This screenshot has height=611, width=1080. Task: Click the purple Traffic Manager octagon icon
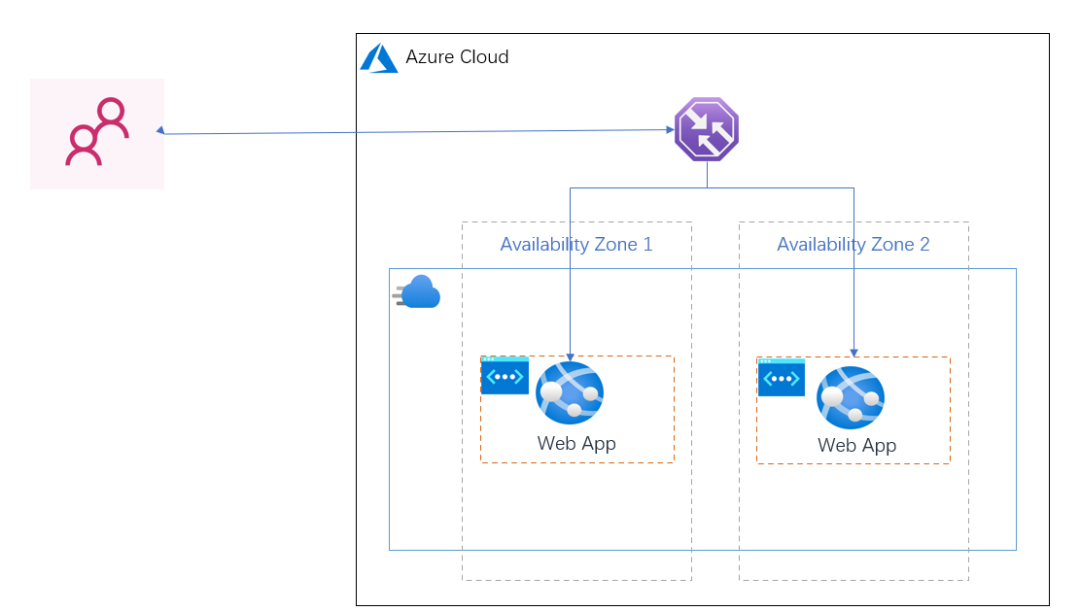click(x=707, y=130)
